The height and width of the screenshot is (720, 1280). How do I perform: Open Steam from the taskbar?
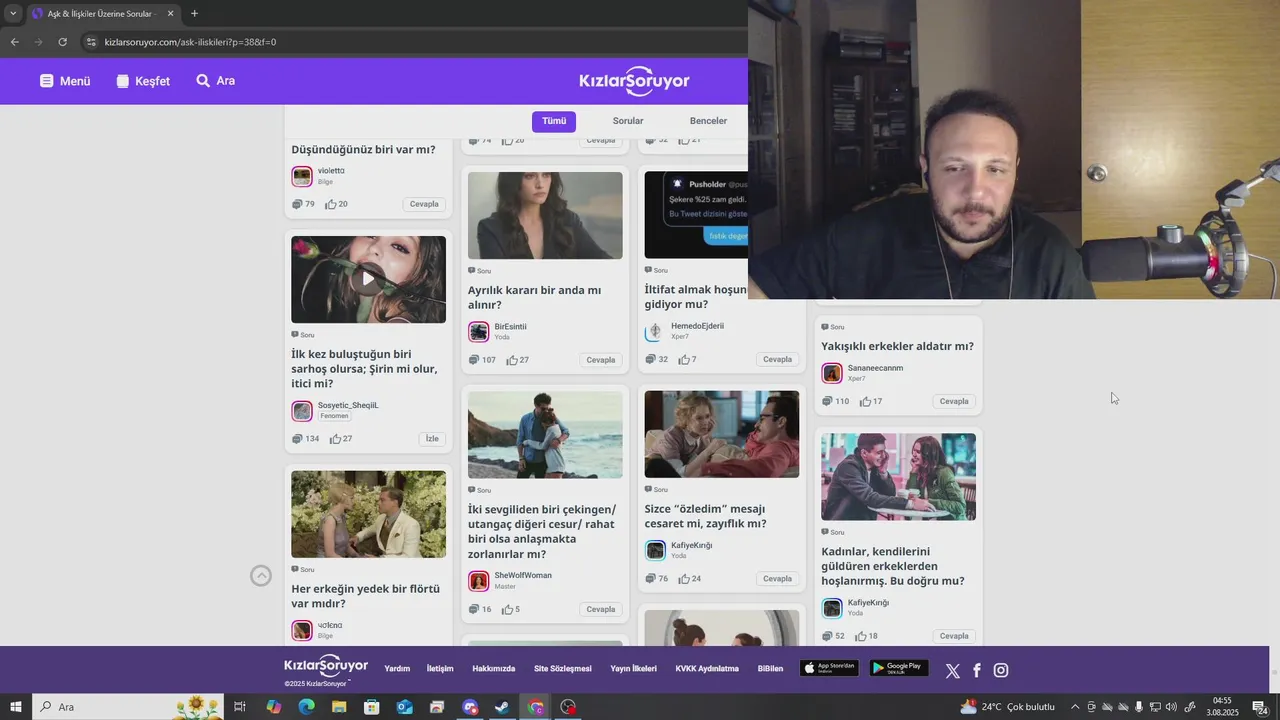503,707
